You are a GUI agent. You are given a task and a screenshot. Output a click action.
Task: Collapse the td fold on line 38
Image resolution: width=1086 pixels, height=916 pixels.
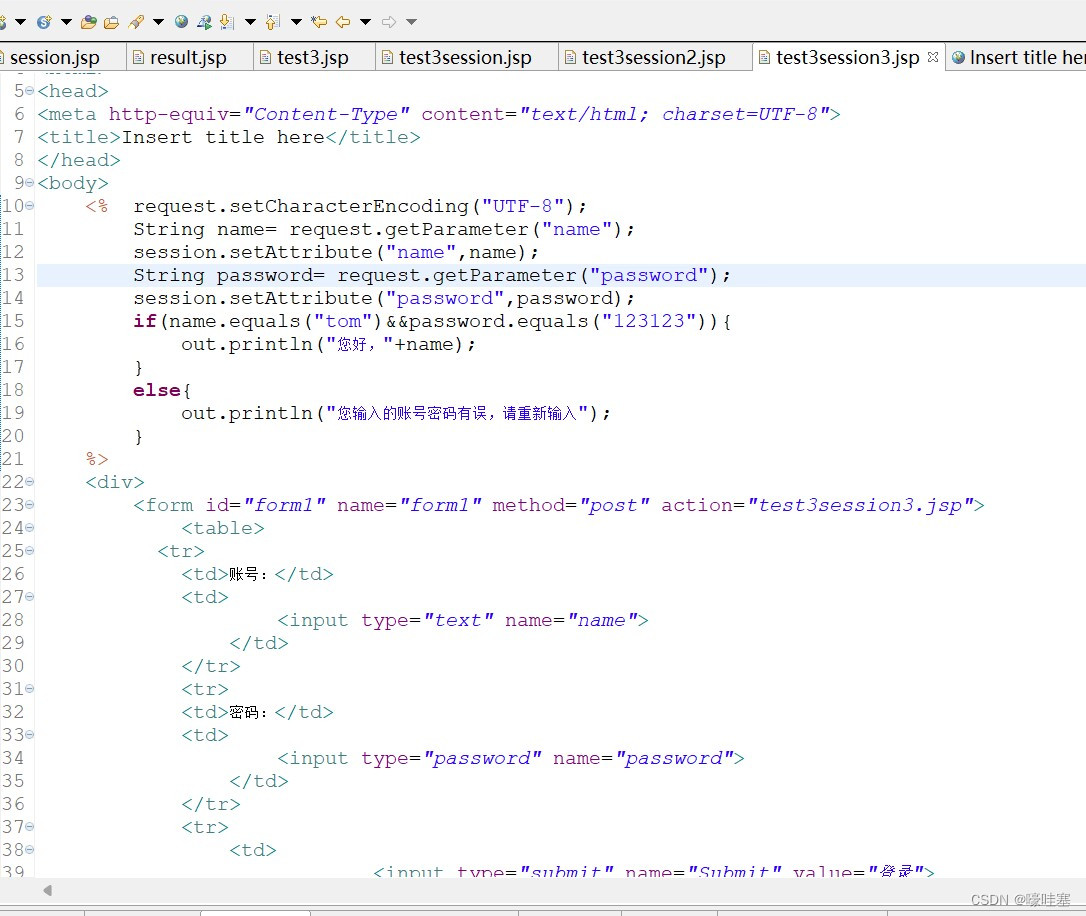(29, 850)
